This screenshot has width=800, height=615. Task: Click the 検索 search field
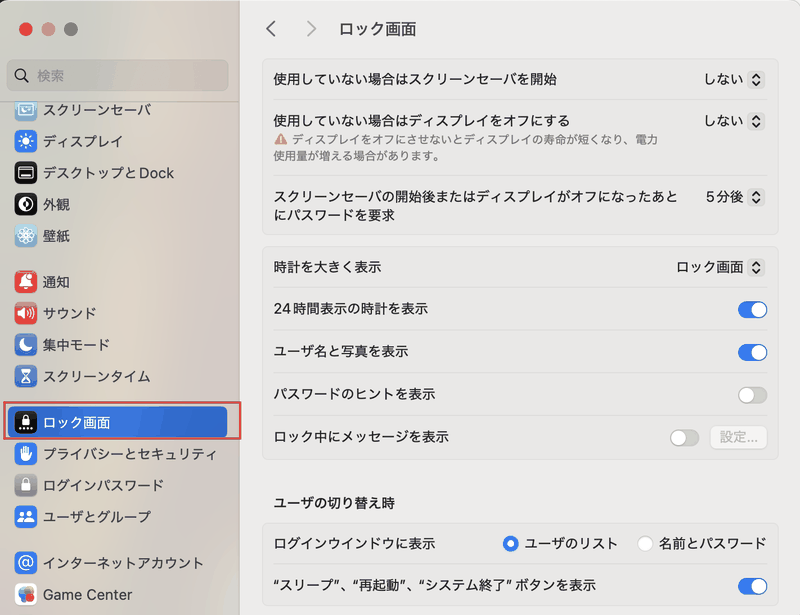[x=117, y=76]
